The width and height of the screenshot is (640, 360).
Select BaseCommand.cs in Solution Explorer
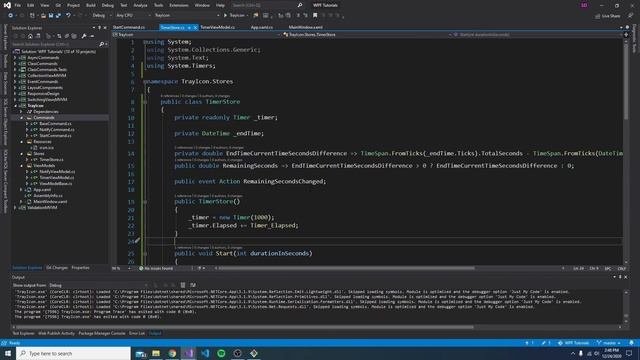pos(55,124)
